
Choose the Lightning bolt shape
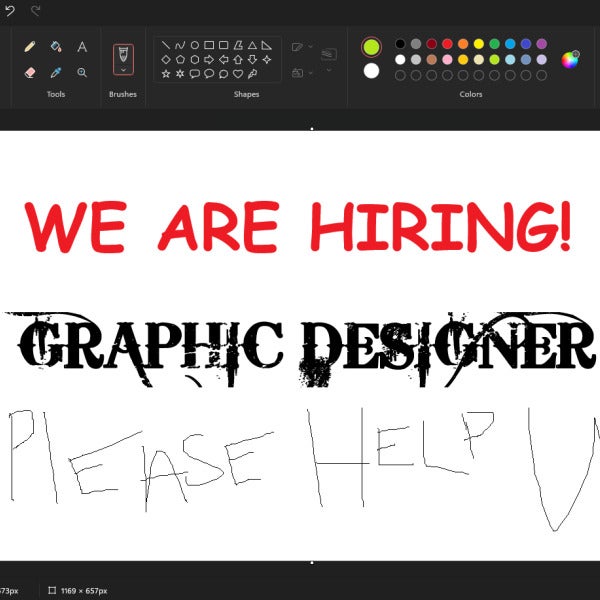pos(252,74)
